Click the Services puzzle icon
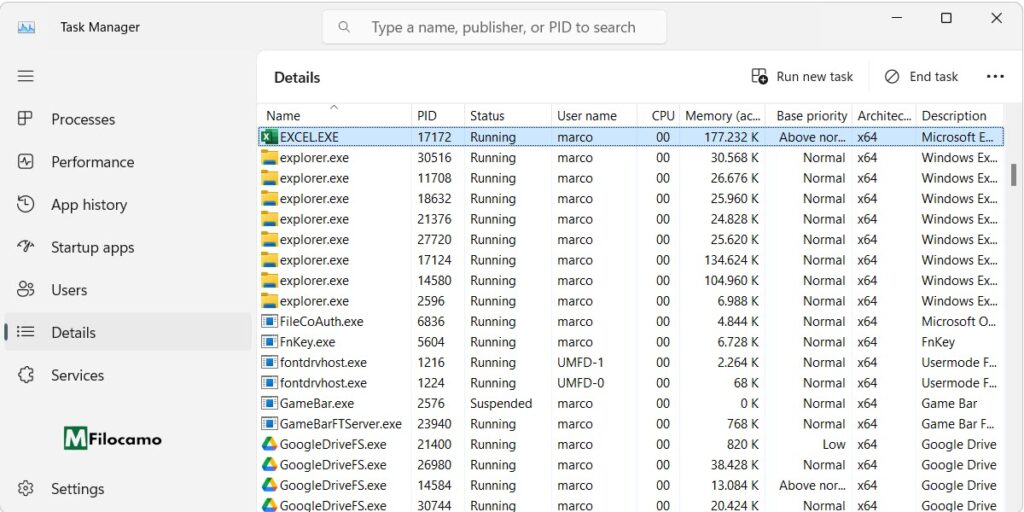Screen dimensions: 1024x512 [25, 375]
